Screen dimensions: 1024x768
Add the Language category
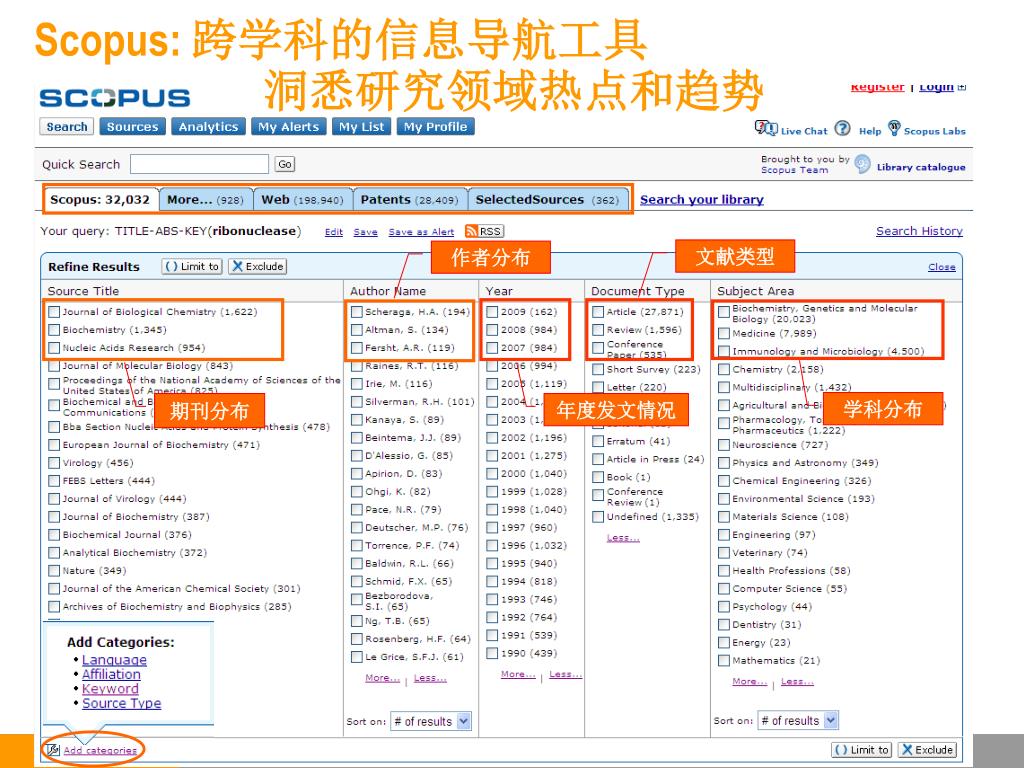coord(114,660)
